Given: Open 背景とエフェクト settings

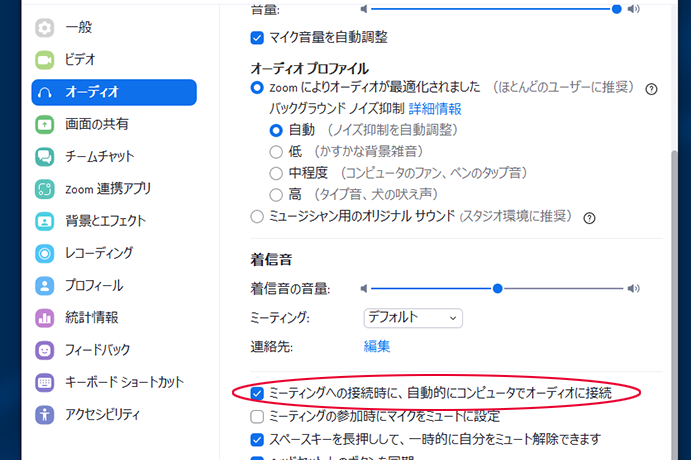Looking at the screenshot, I should pos(114,221).
